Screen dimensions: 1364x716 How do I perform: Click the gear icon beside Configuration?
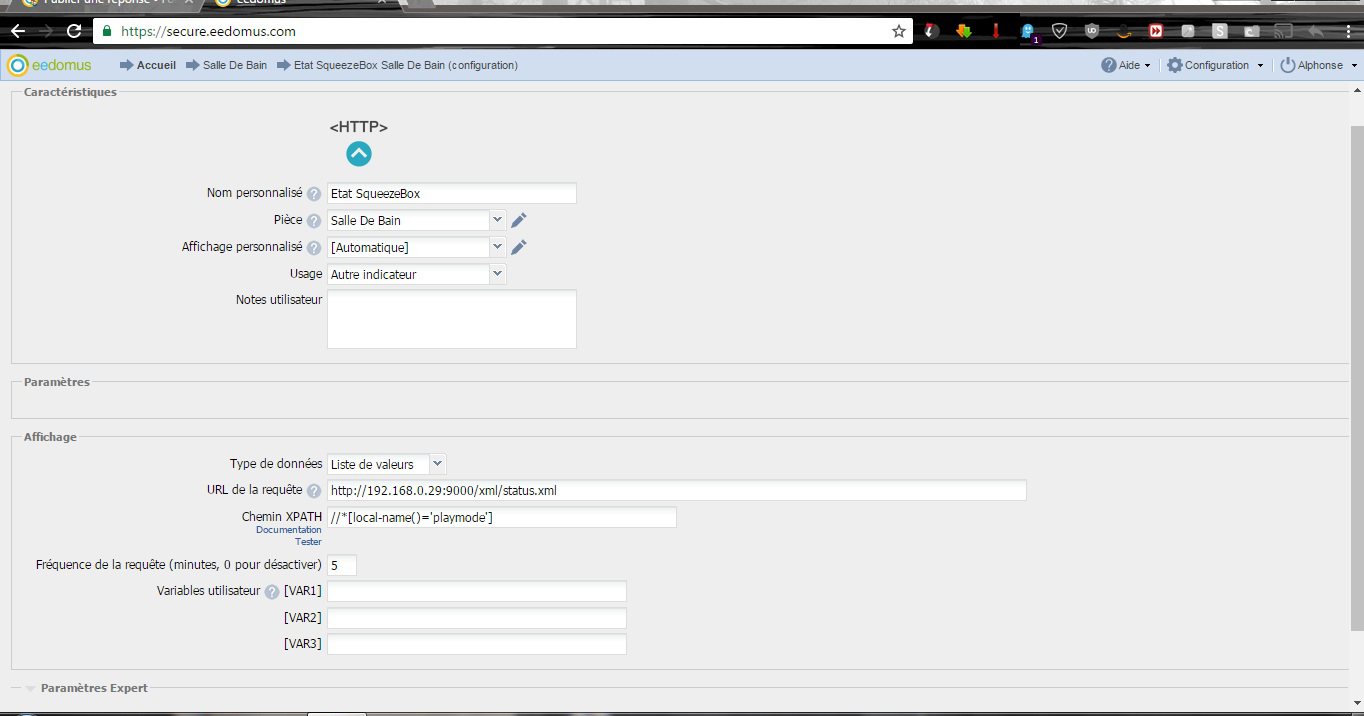tap(1175, 65)
